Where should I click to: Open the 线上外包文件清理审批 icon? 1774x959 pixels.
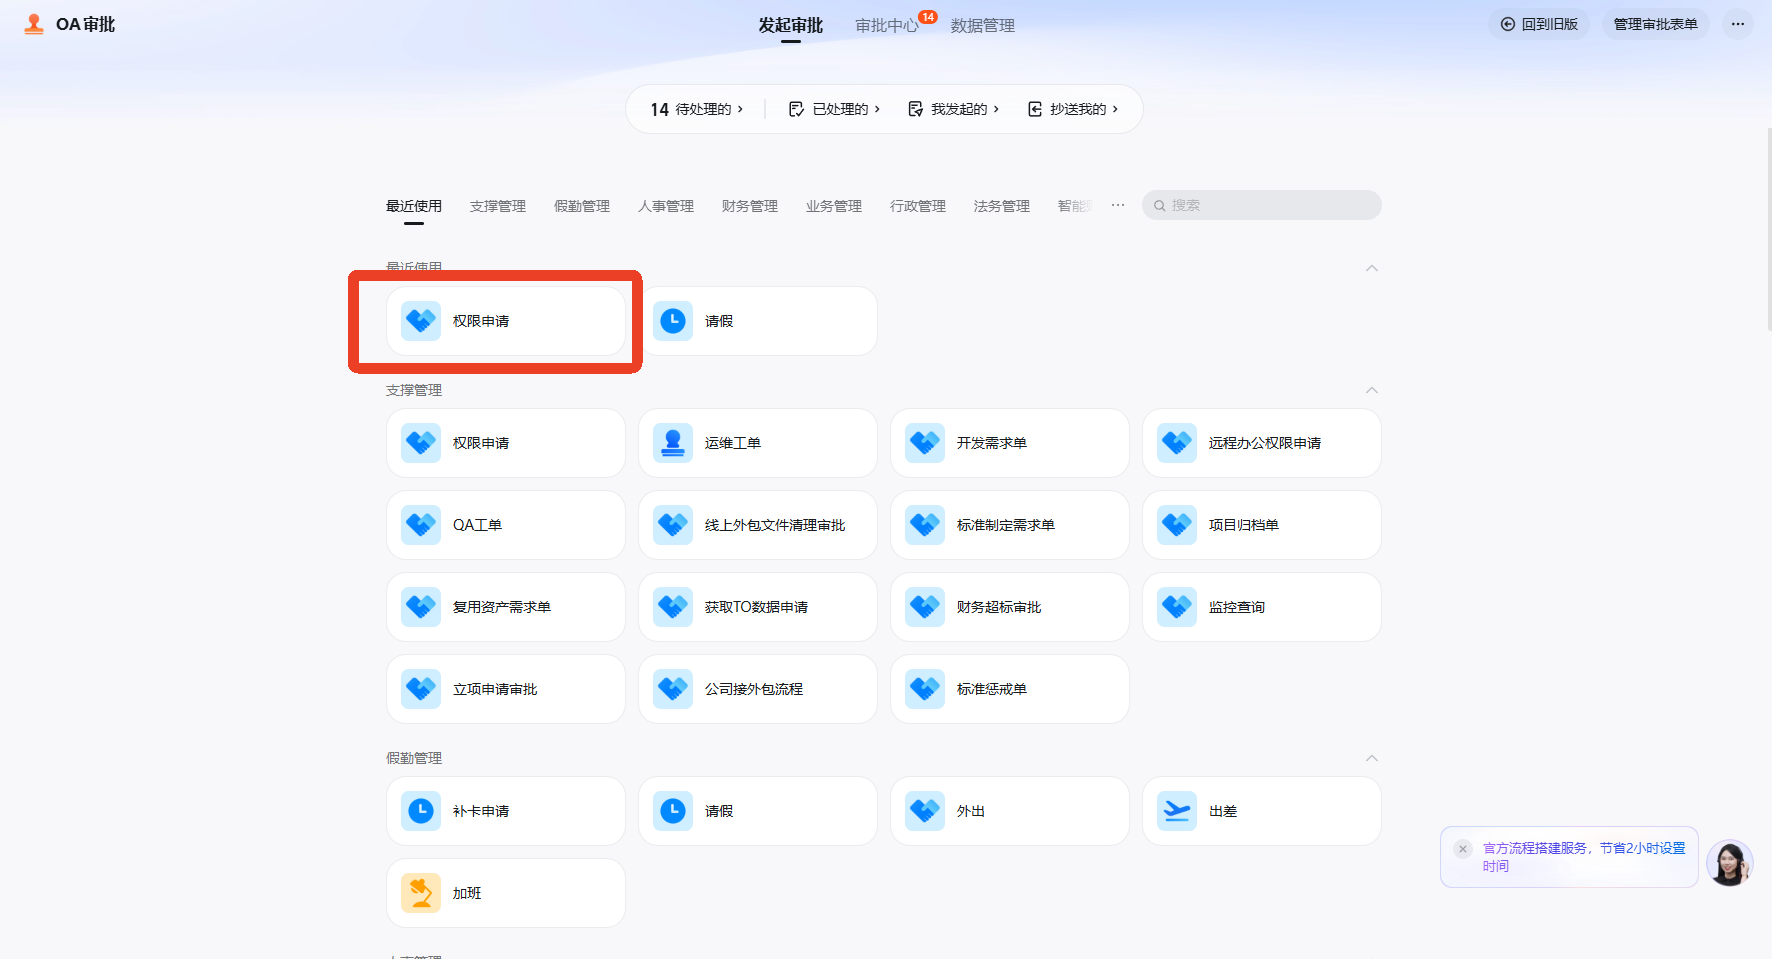[673, 525]
